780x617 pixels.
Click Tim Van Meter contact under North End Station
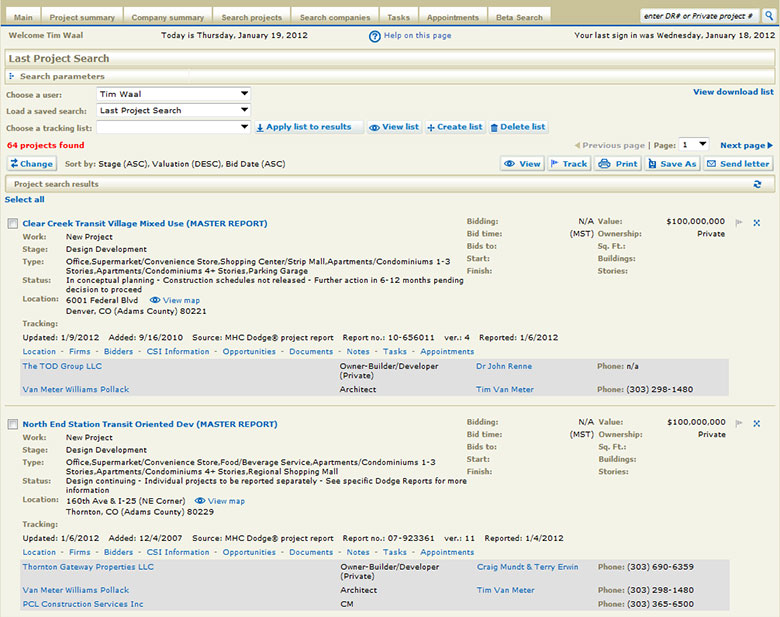click(x=505, y=590)
